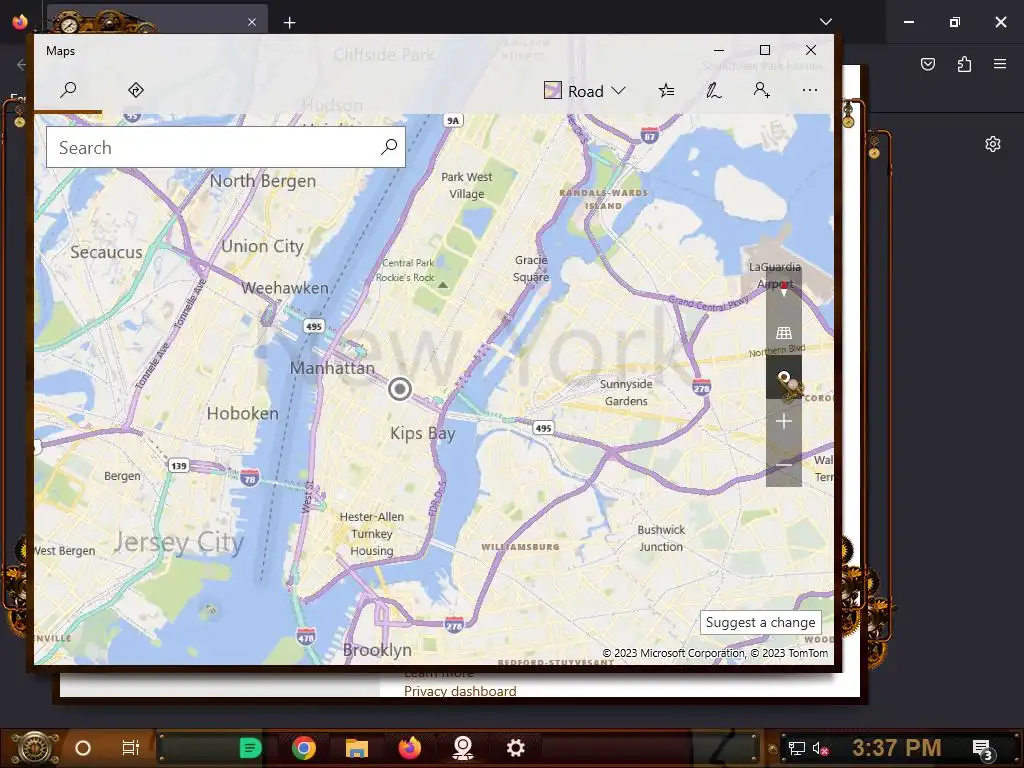1024x768 pixels.
Task: Click the Park West Village label
Action: 466,185
